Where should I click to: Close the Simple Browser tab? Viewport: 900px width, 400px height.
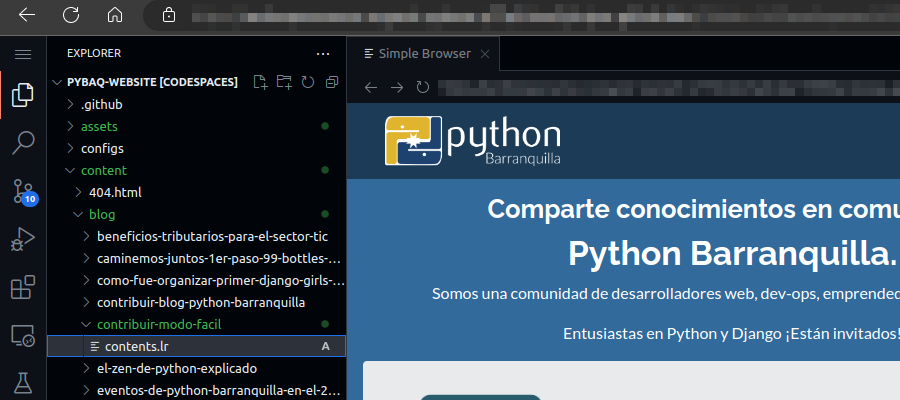[x=485, y=54]
